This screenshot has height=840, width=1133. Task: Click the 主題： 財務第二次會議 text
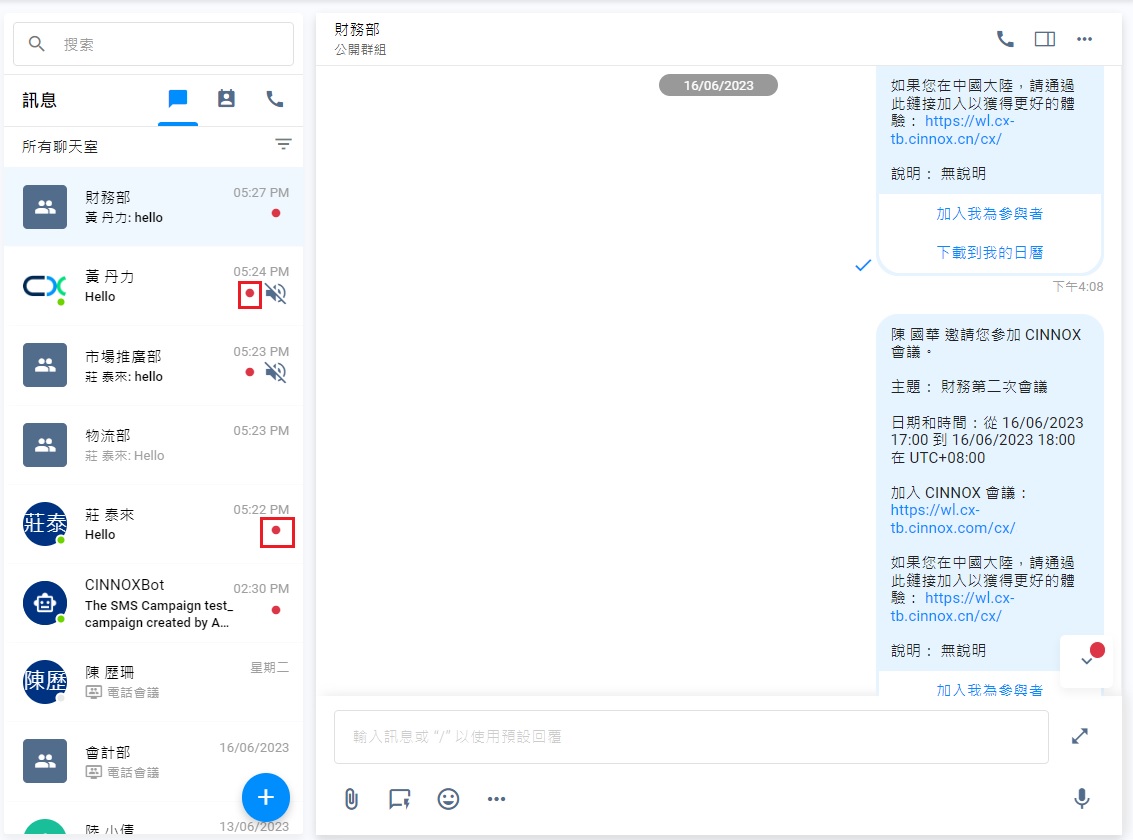(969, 387)
